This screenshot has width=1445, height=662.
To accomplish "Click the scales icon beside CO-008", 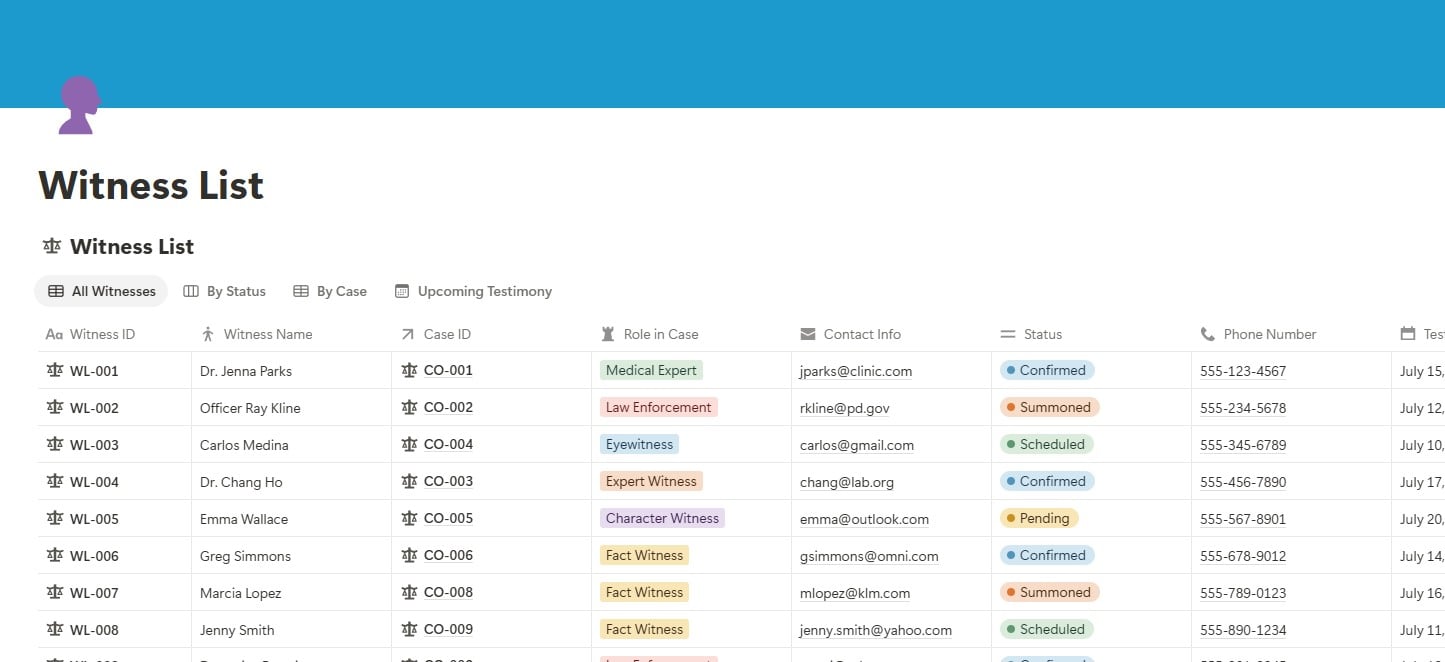I will point(409,592).
